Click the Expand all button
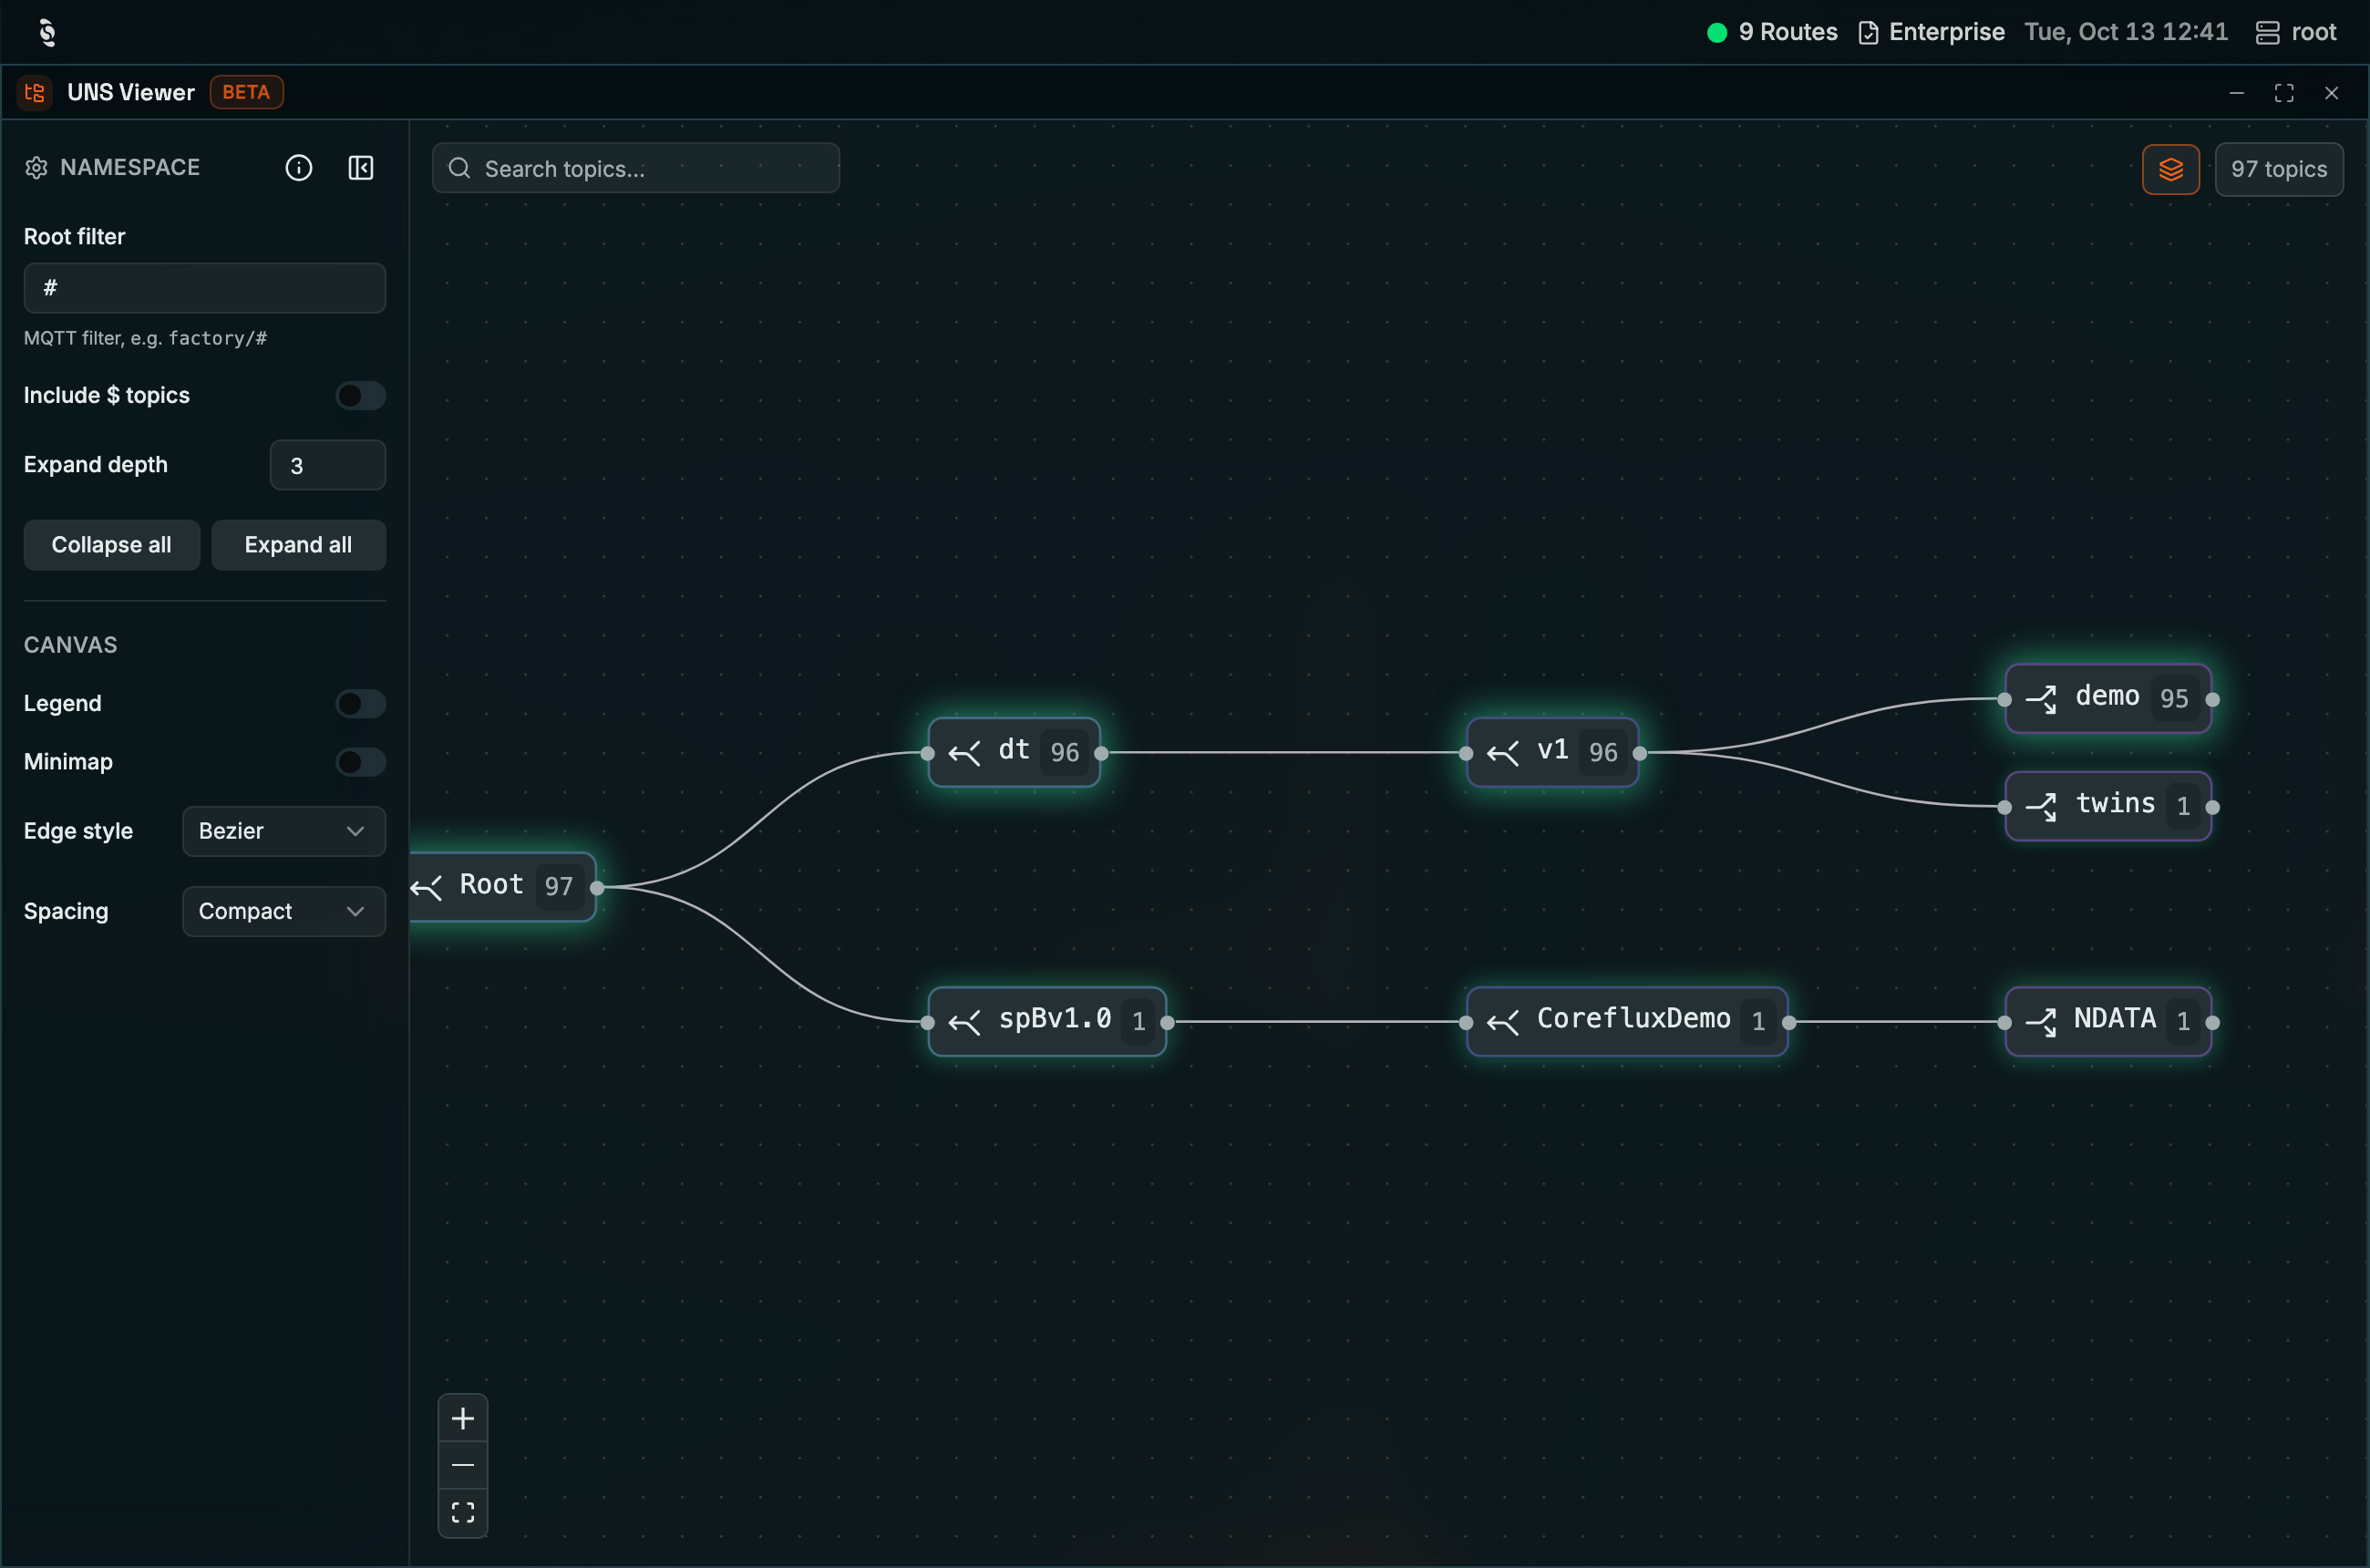This screenshot has width=2370, height=1568. [298, 545]
